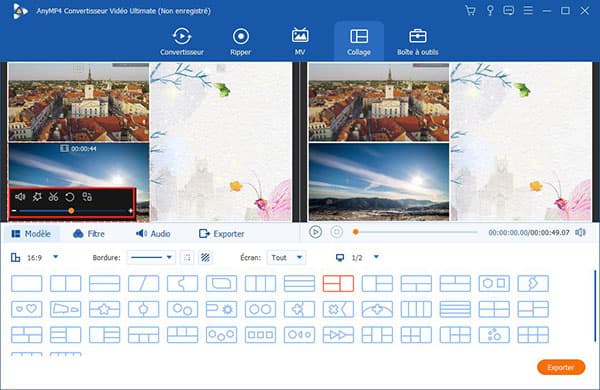
Task: Click the preview progress bar handle
Action: pyautogui.click(x=355, y=232)
